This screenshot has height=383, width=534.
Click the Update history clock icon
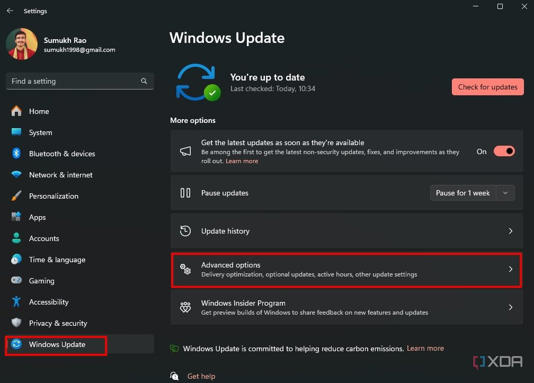[185, 231]
